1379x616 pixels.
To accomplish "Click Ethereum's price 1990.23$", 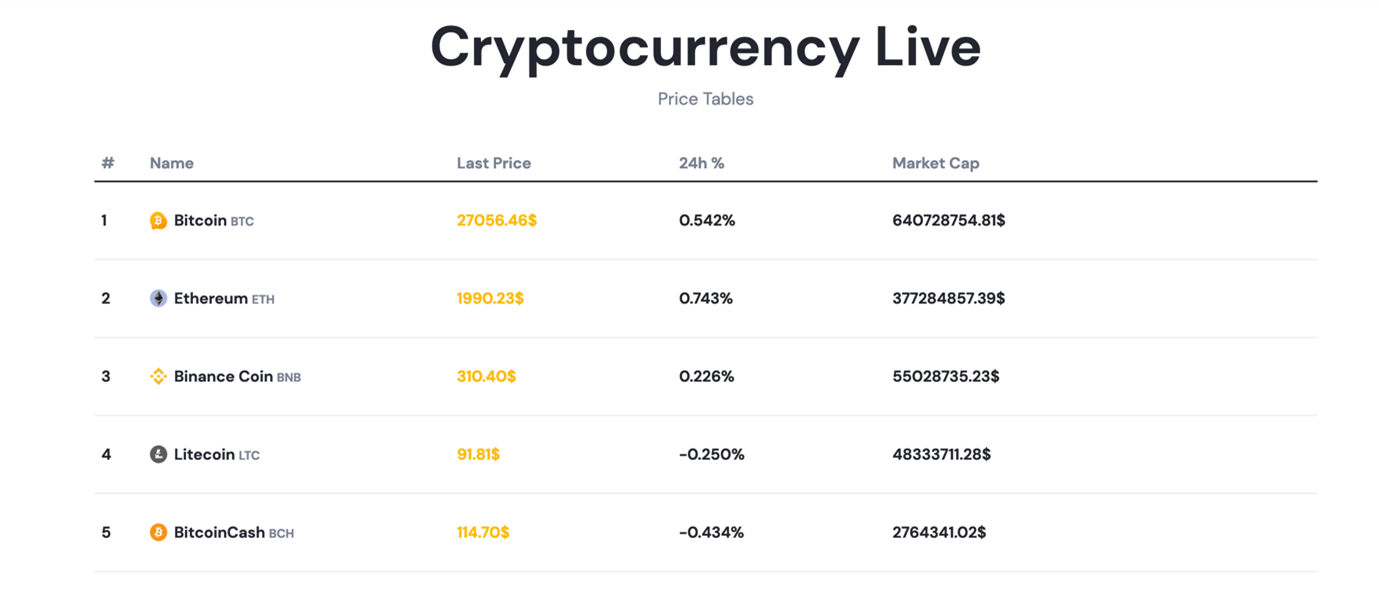I will point(490,298).
